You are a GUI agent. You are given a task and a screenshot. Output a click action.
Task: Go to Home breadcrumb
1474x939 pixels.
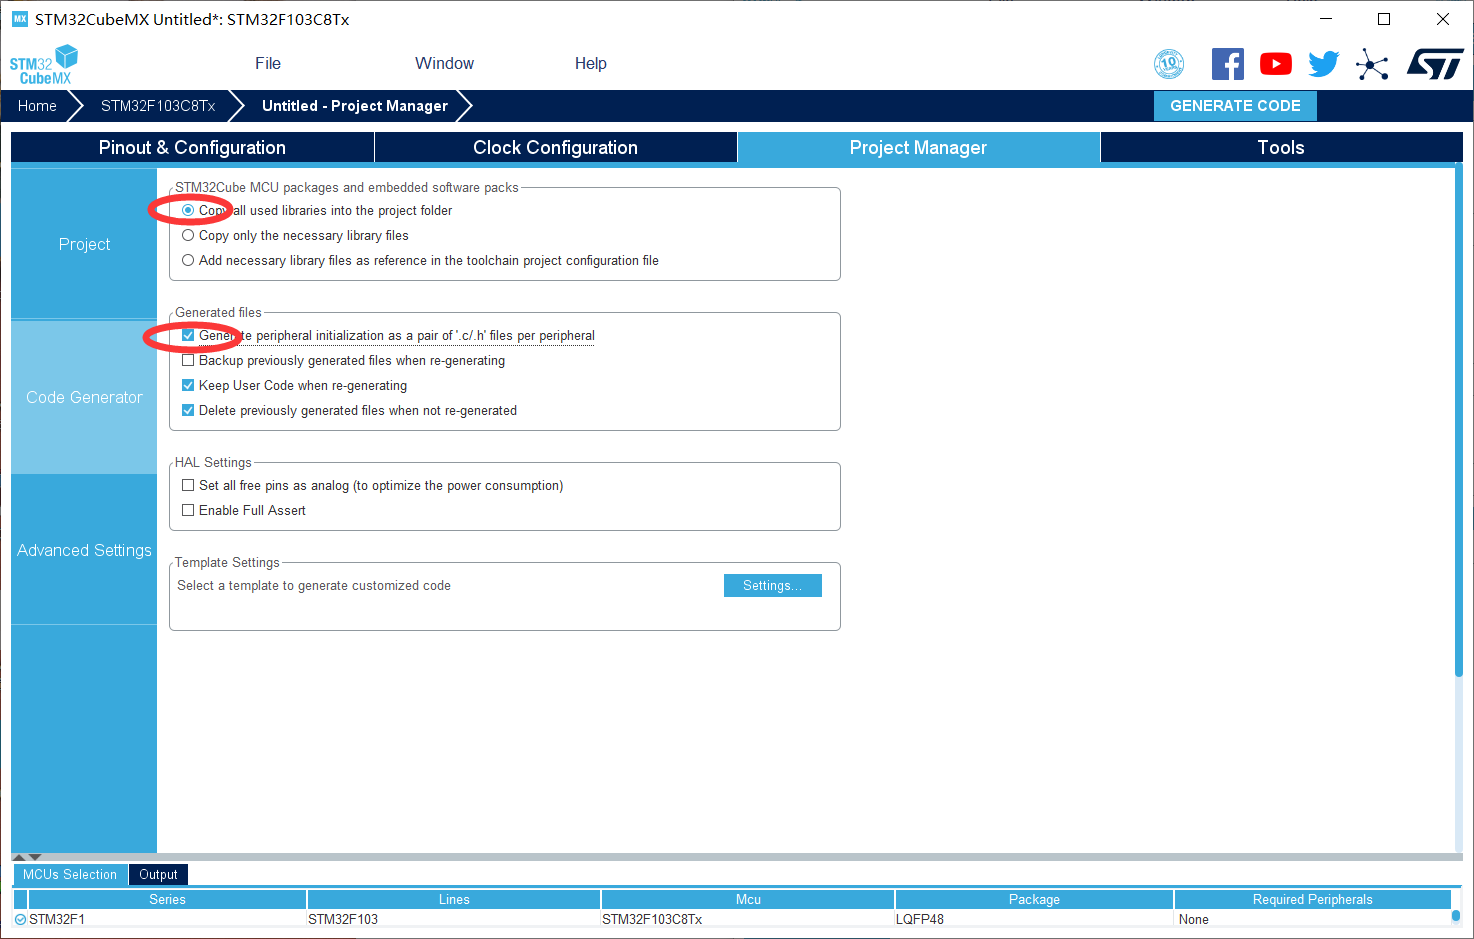pos(37,106)
